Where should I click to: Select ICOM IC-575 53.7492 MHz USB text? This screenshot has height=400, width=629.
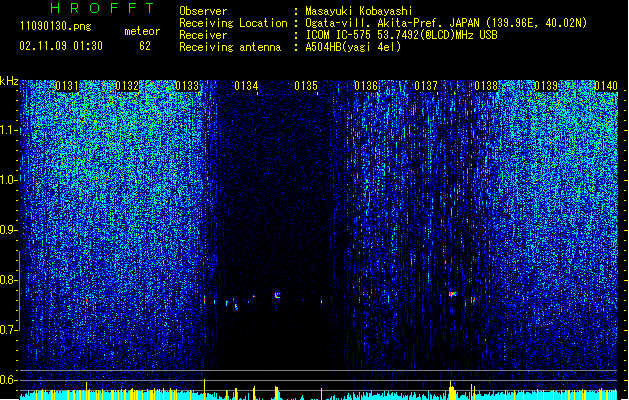tap(401, 35)
